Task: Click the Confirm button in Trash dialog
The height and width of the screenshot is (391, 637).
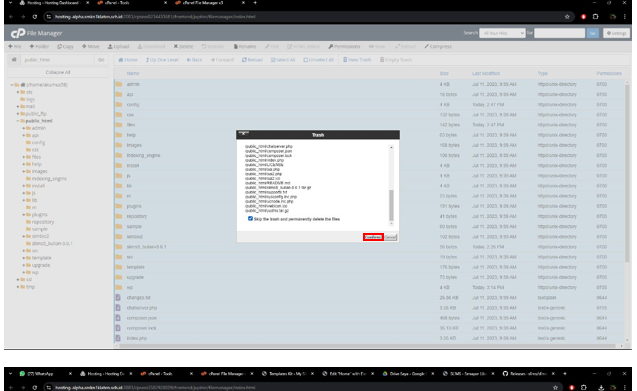Action: point(373,237)
